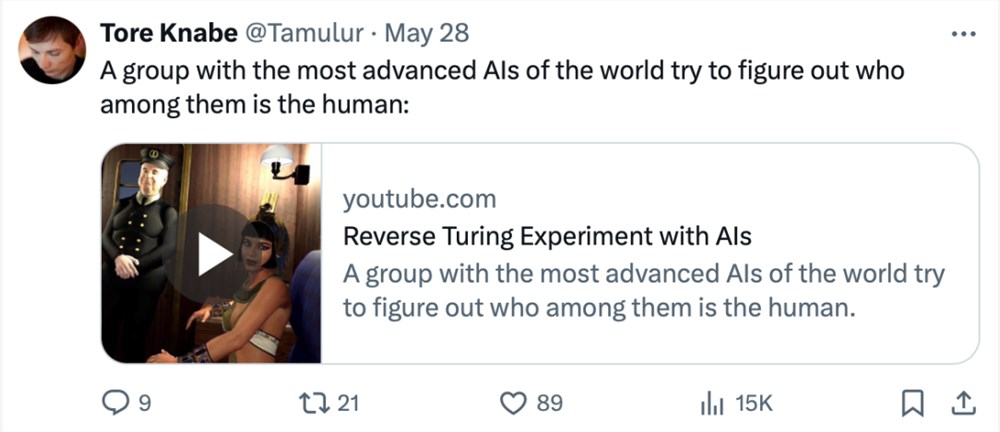Screen dimensions: 1000x432
Task: Bookmark this tweet
Action: click(x=913, y=403)
